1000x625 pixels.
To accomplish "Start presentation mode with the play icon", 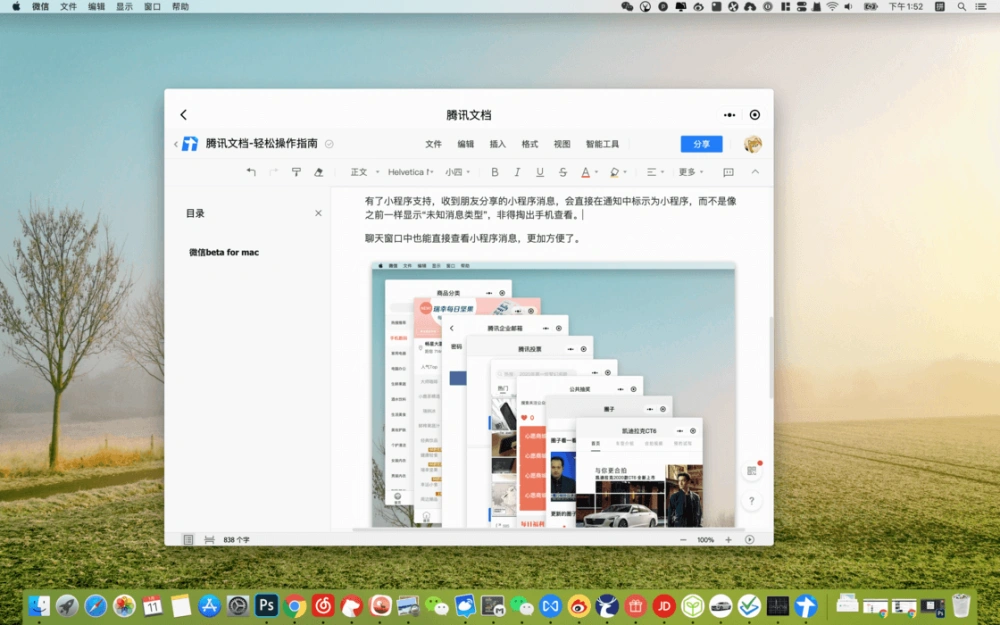I will pyautogui.click(x=749, y=540).
